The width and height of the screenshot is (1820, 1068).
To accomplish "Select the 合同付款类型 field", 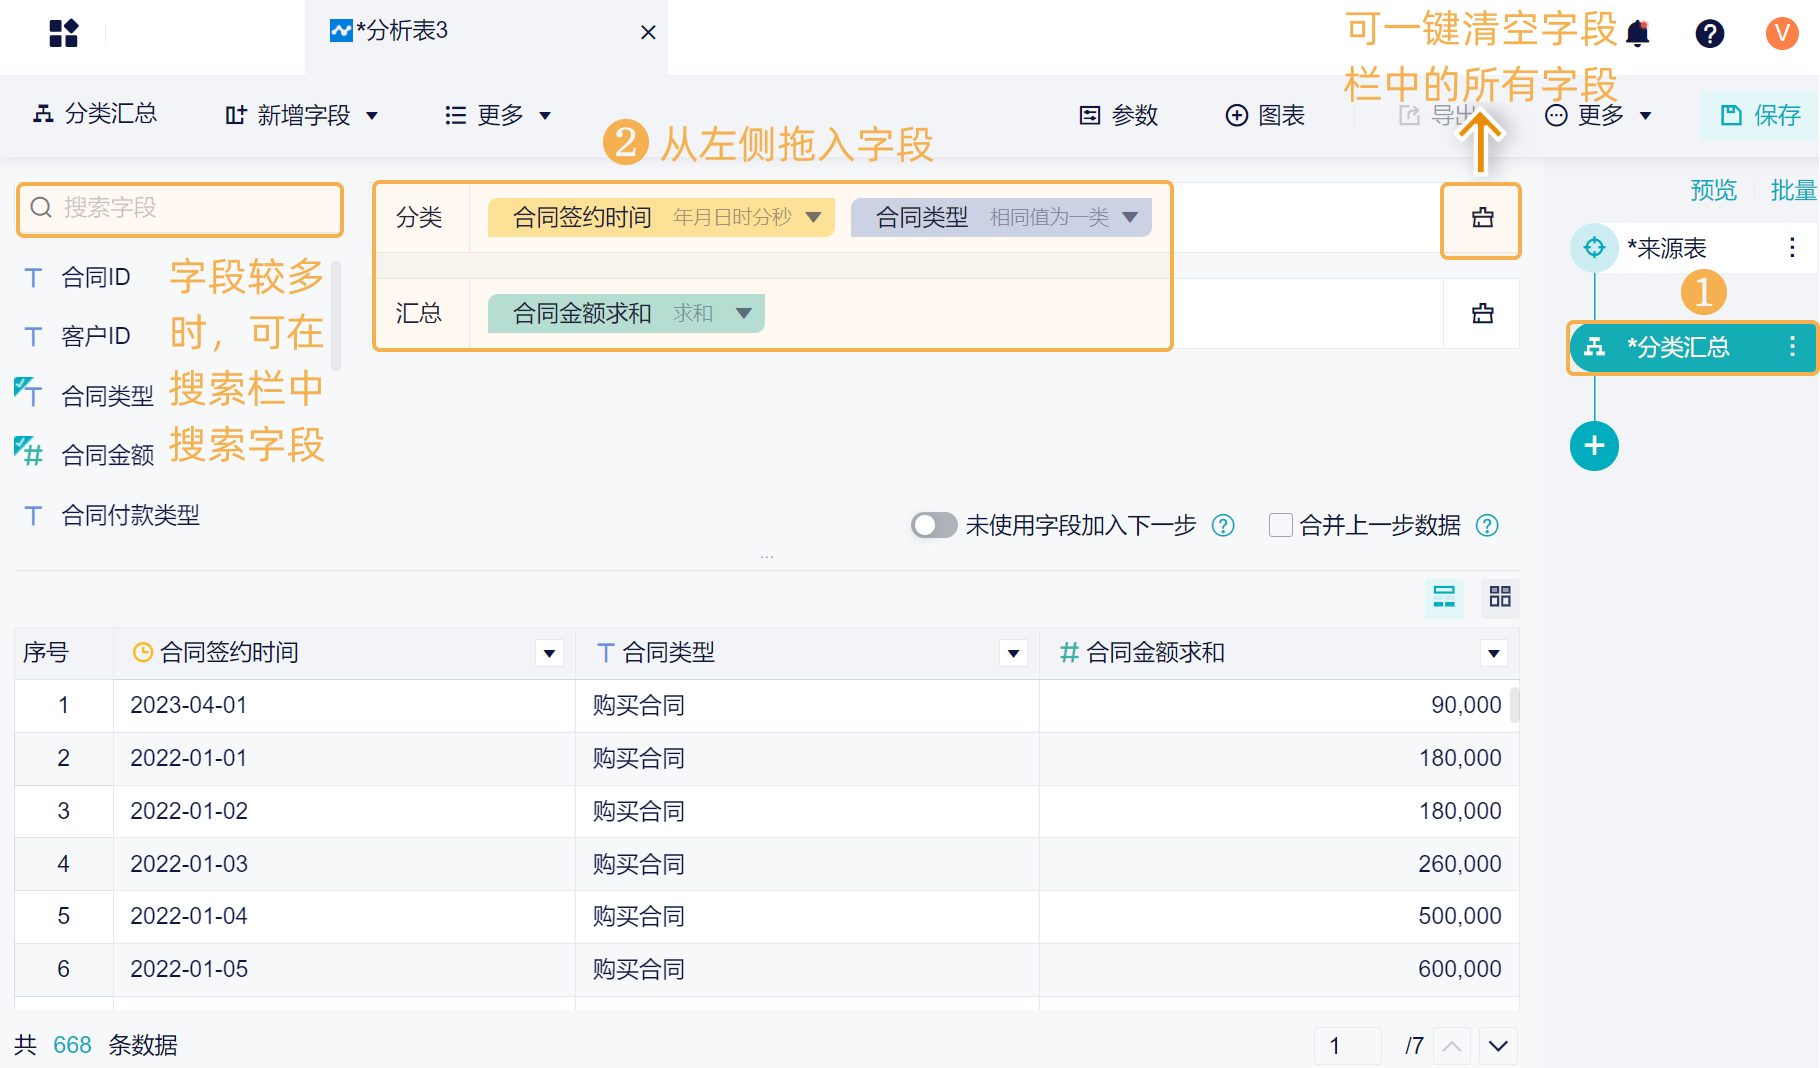I will [130, 516].
